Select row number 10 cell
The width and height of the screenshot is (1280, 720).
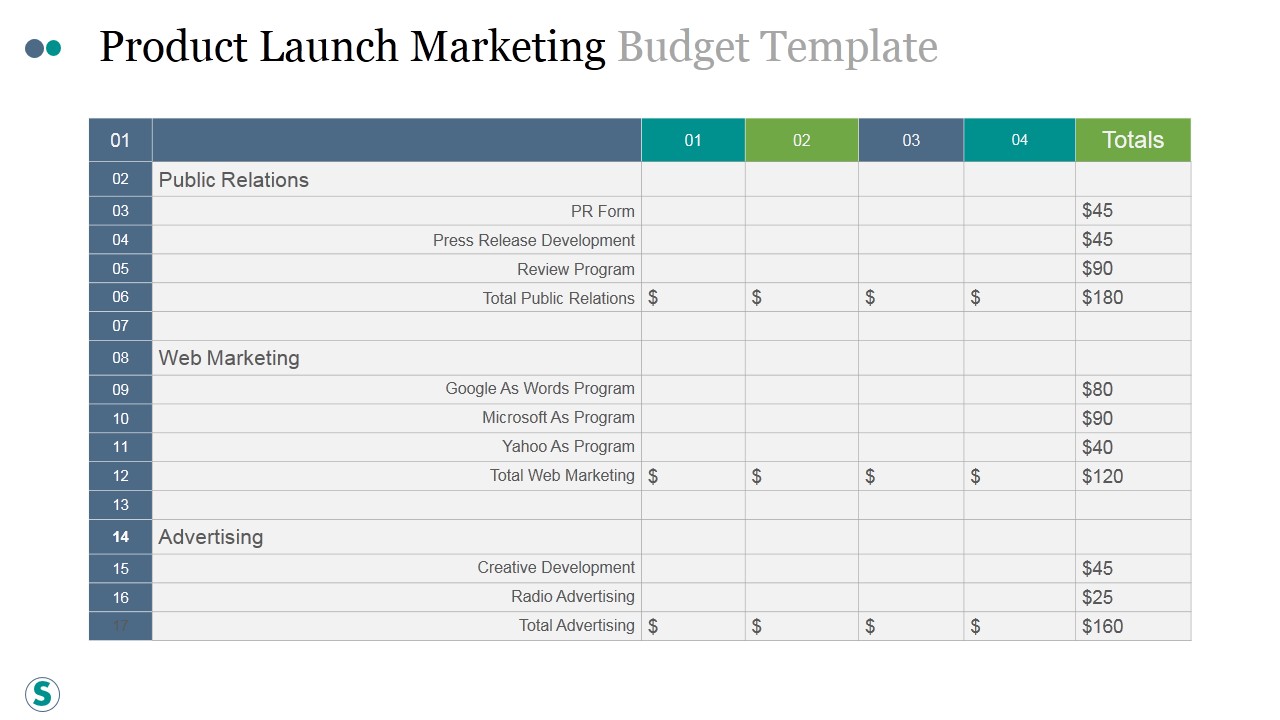click(x=120, y=419)
